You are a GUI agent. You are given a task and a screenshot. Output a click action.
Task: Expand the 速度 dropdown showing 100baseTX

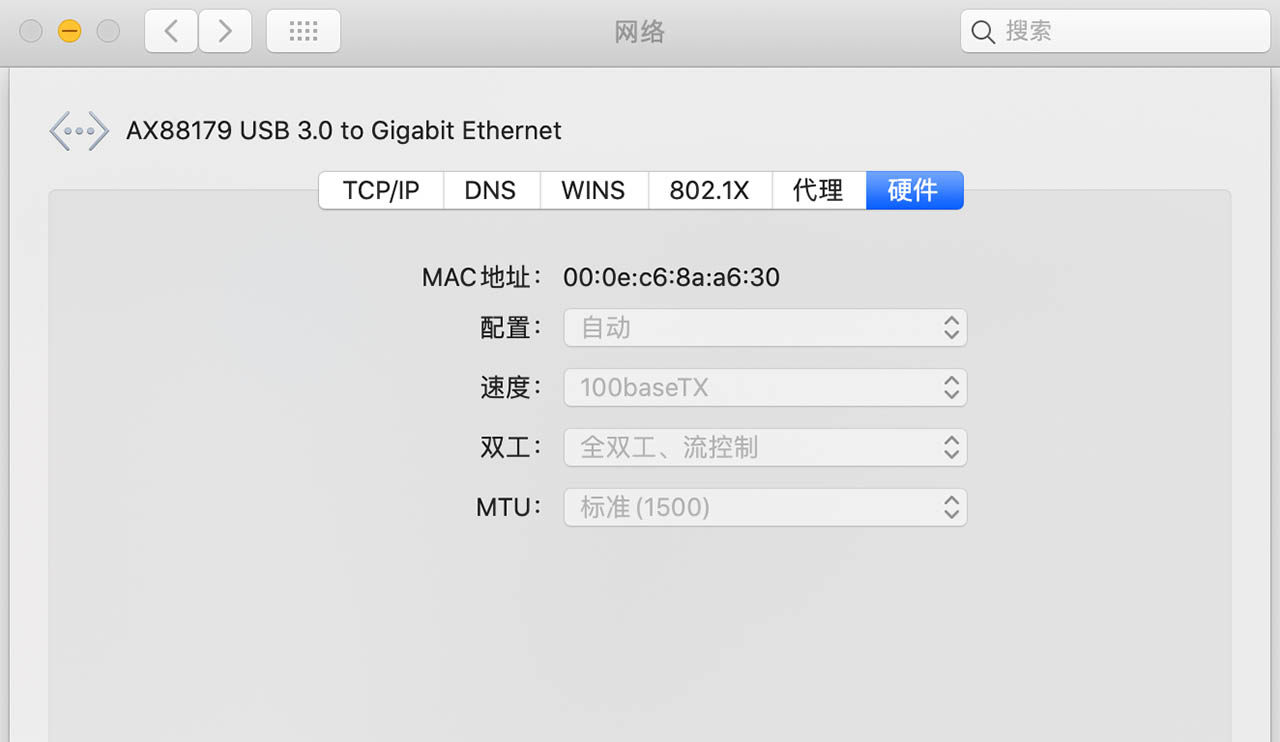click(765, 388)
